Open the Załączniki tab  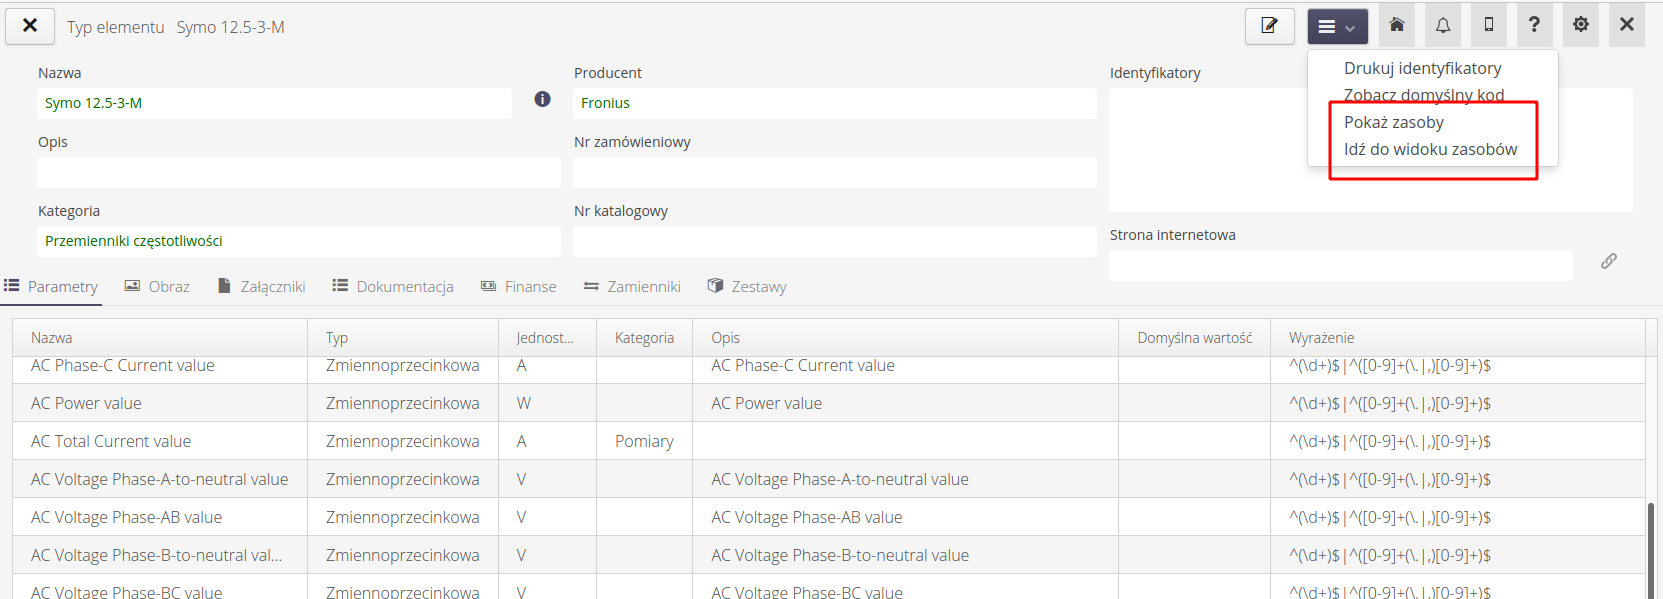(x=262, y=287)
